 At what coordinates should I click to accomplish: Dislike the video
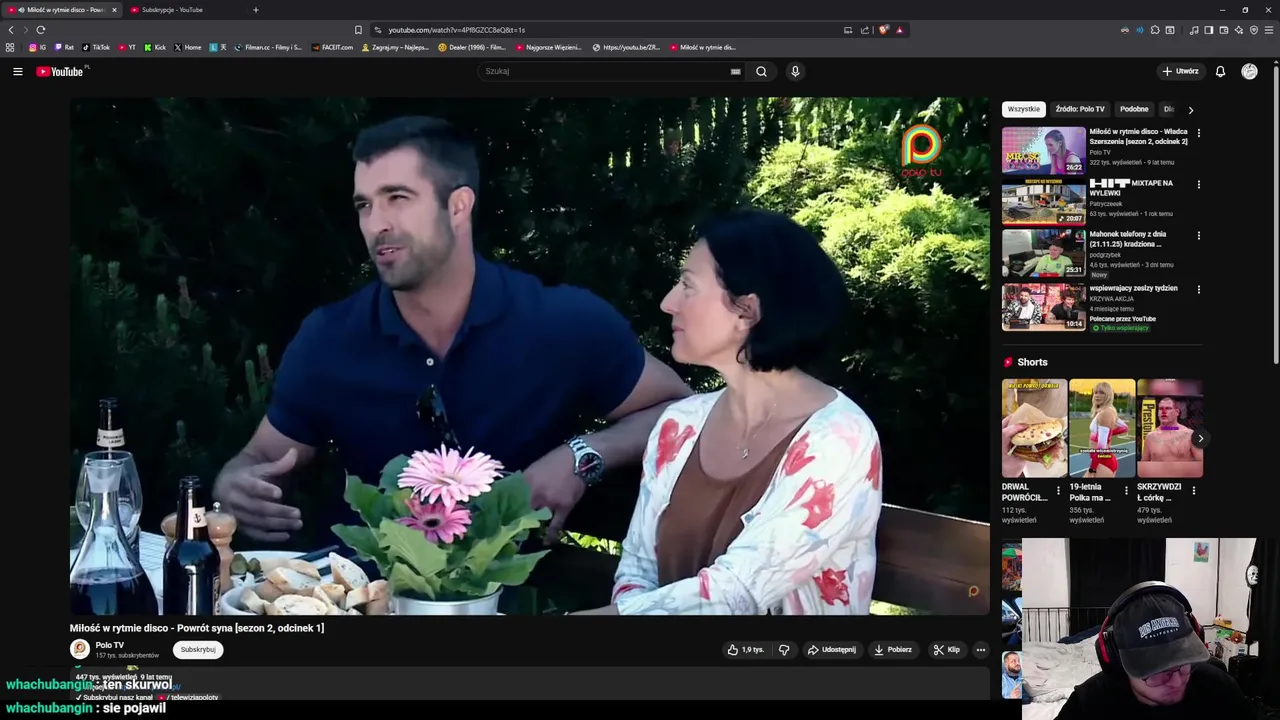[x=784, y=649]
